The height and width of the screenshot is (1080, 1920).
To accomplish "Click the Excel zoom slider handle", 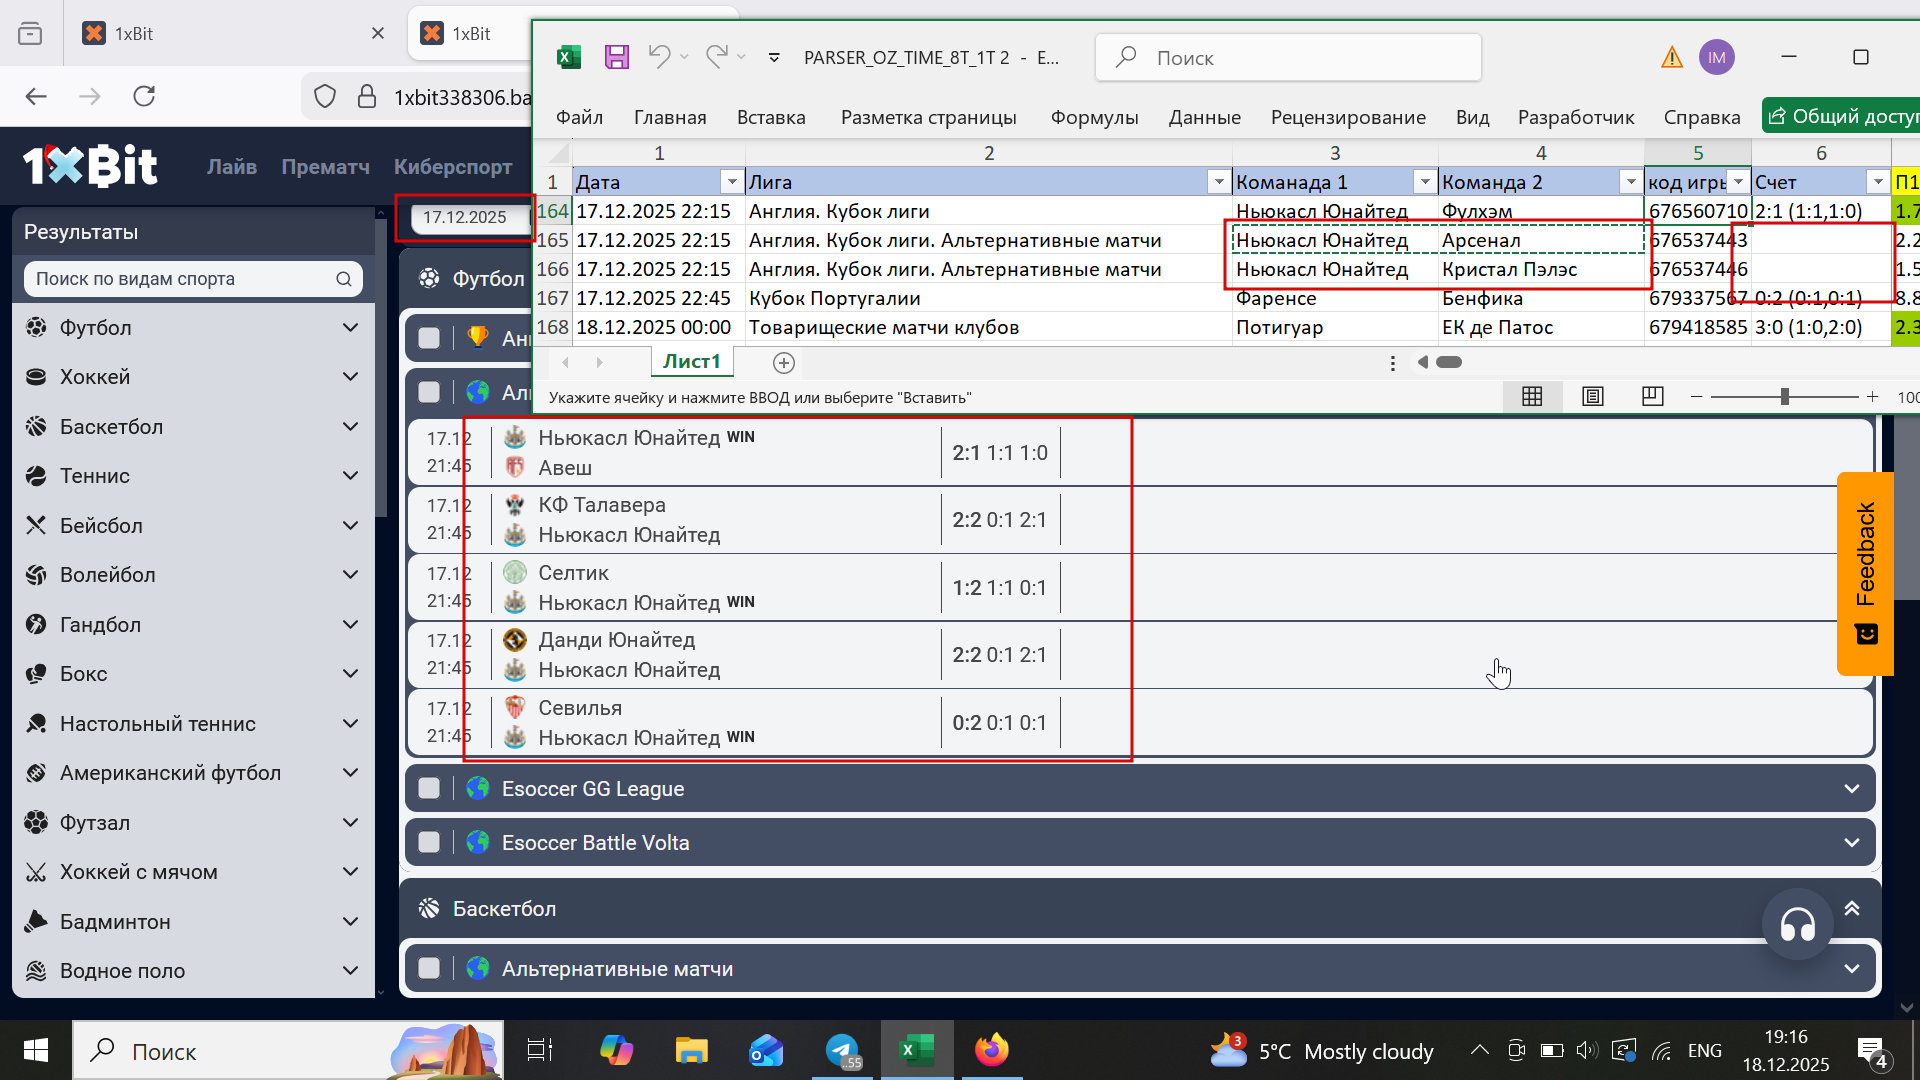I will pyautogui.click(x=1784, y=397).
